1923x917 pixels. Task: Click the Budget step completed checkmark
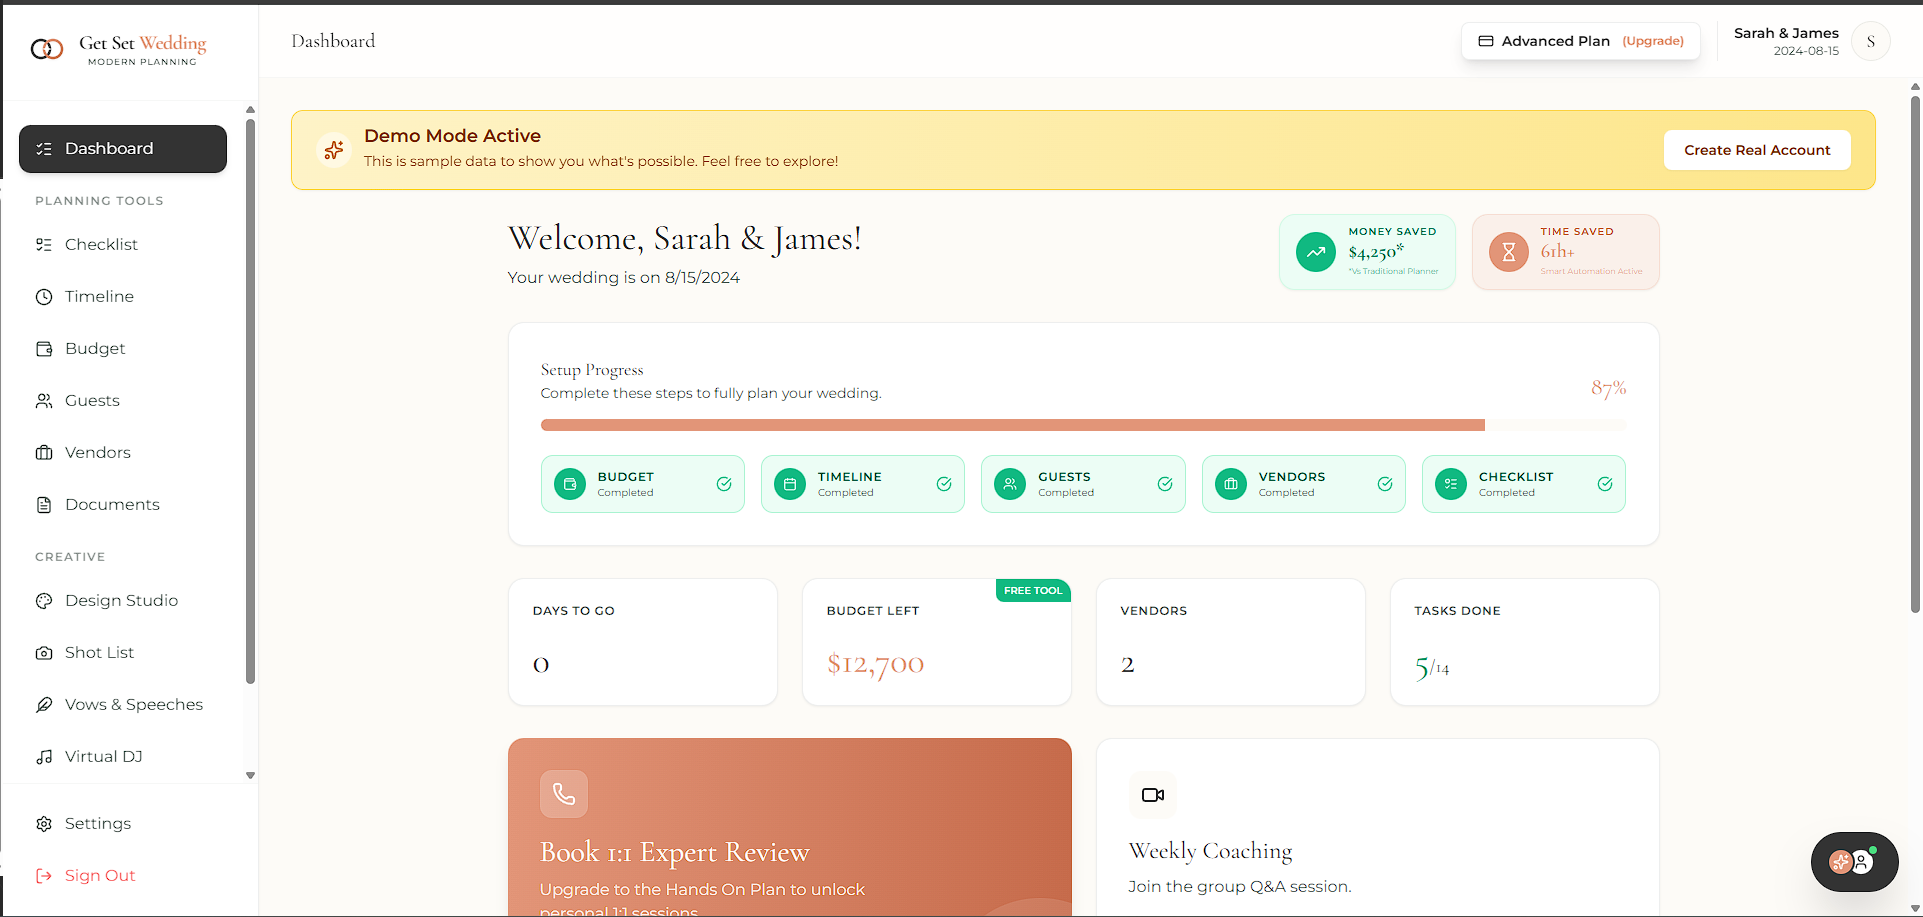coord(724,484)
